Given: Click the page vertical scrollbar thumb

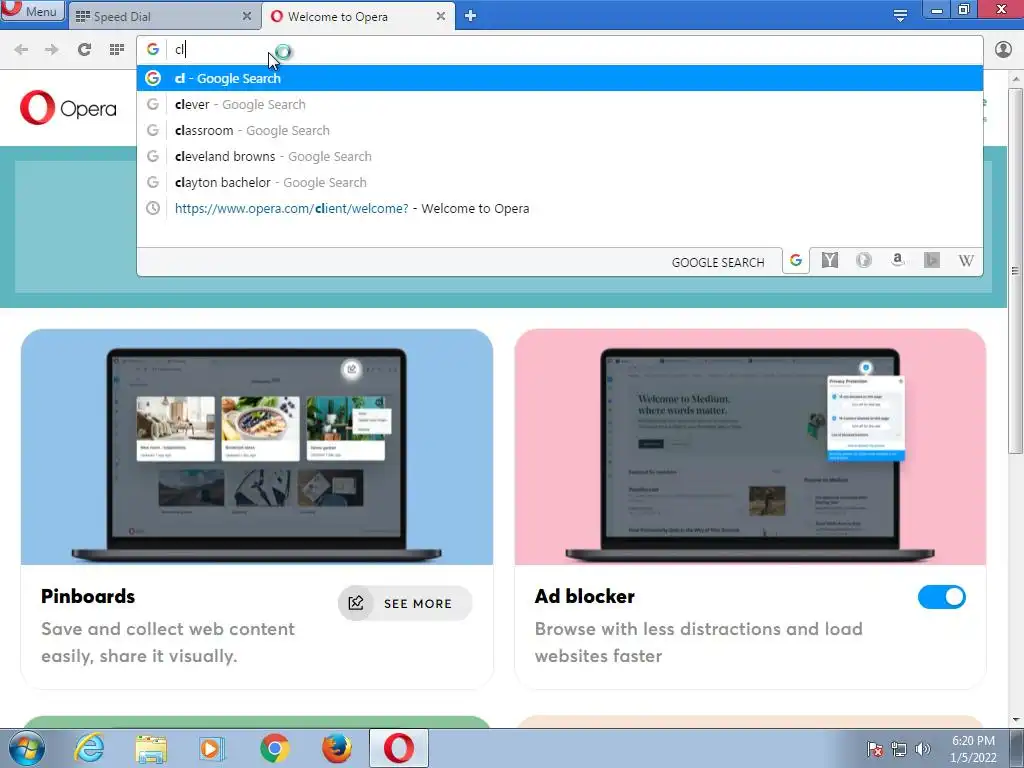Looking at the screenshot, I should [x=1015, y=271].
